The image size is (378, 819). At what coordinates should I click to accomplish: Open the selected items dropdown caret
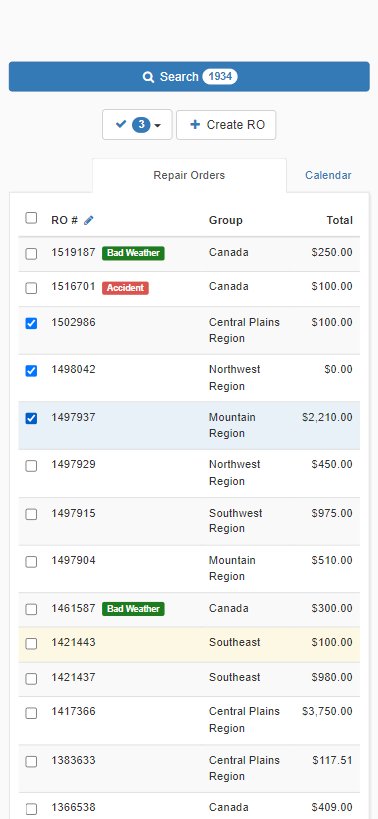coord(158,125)
